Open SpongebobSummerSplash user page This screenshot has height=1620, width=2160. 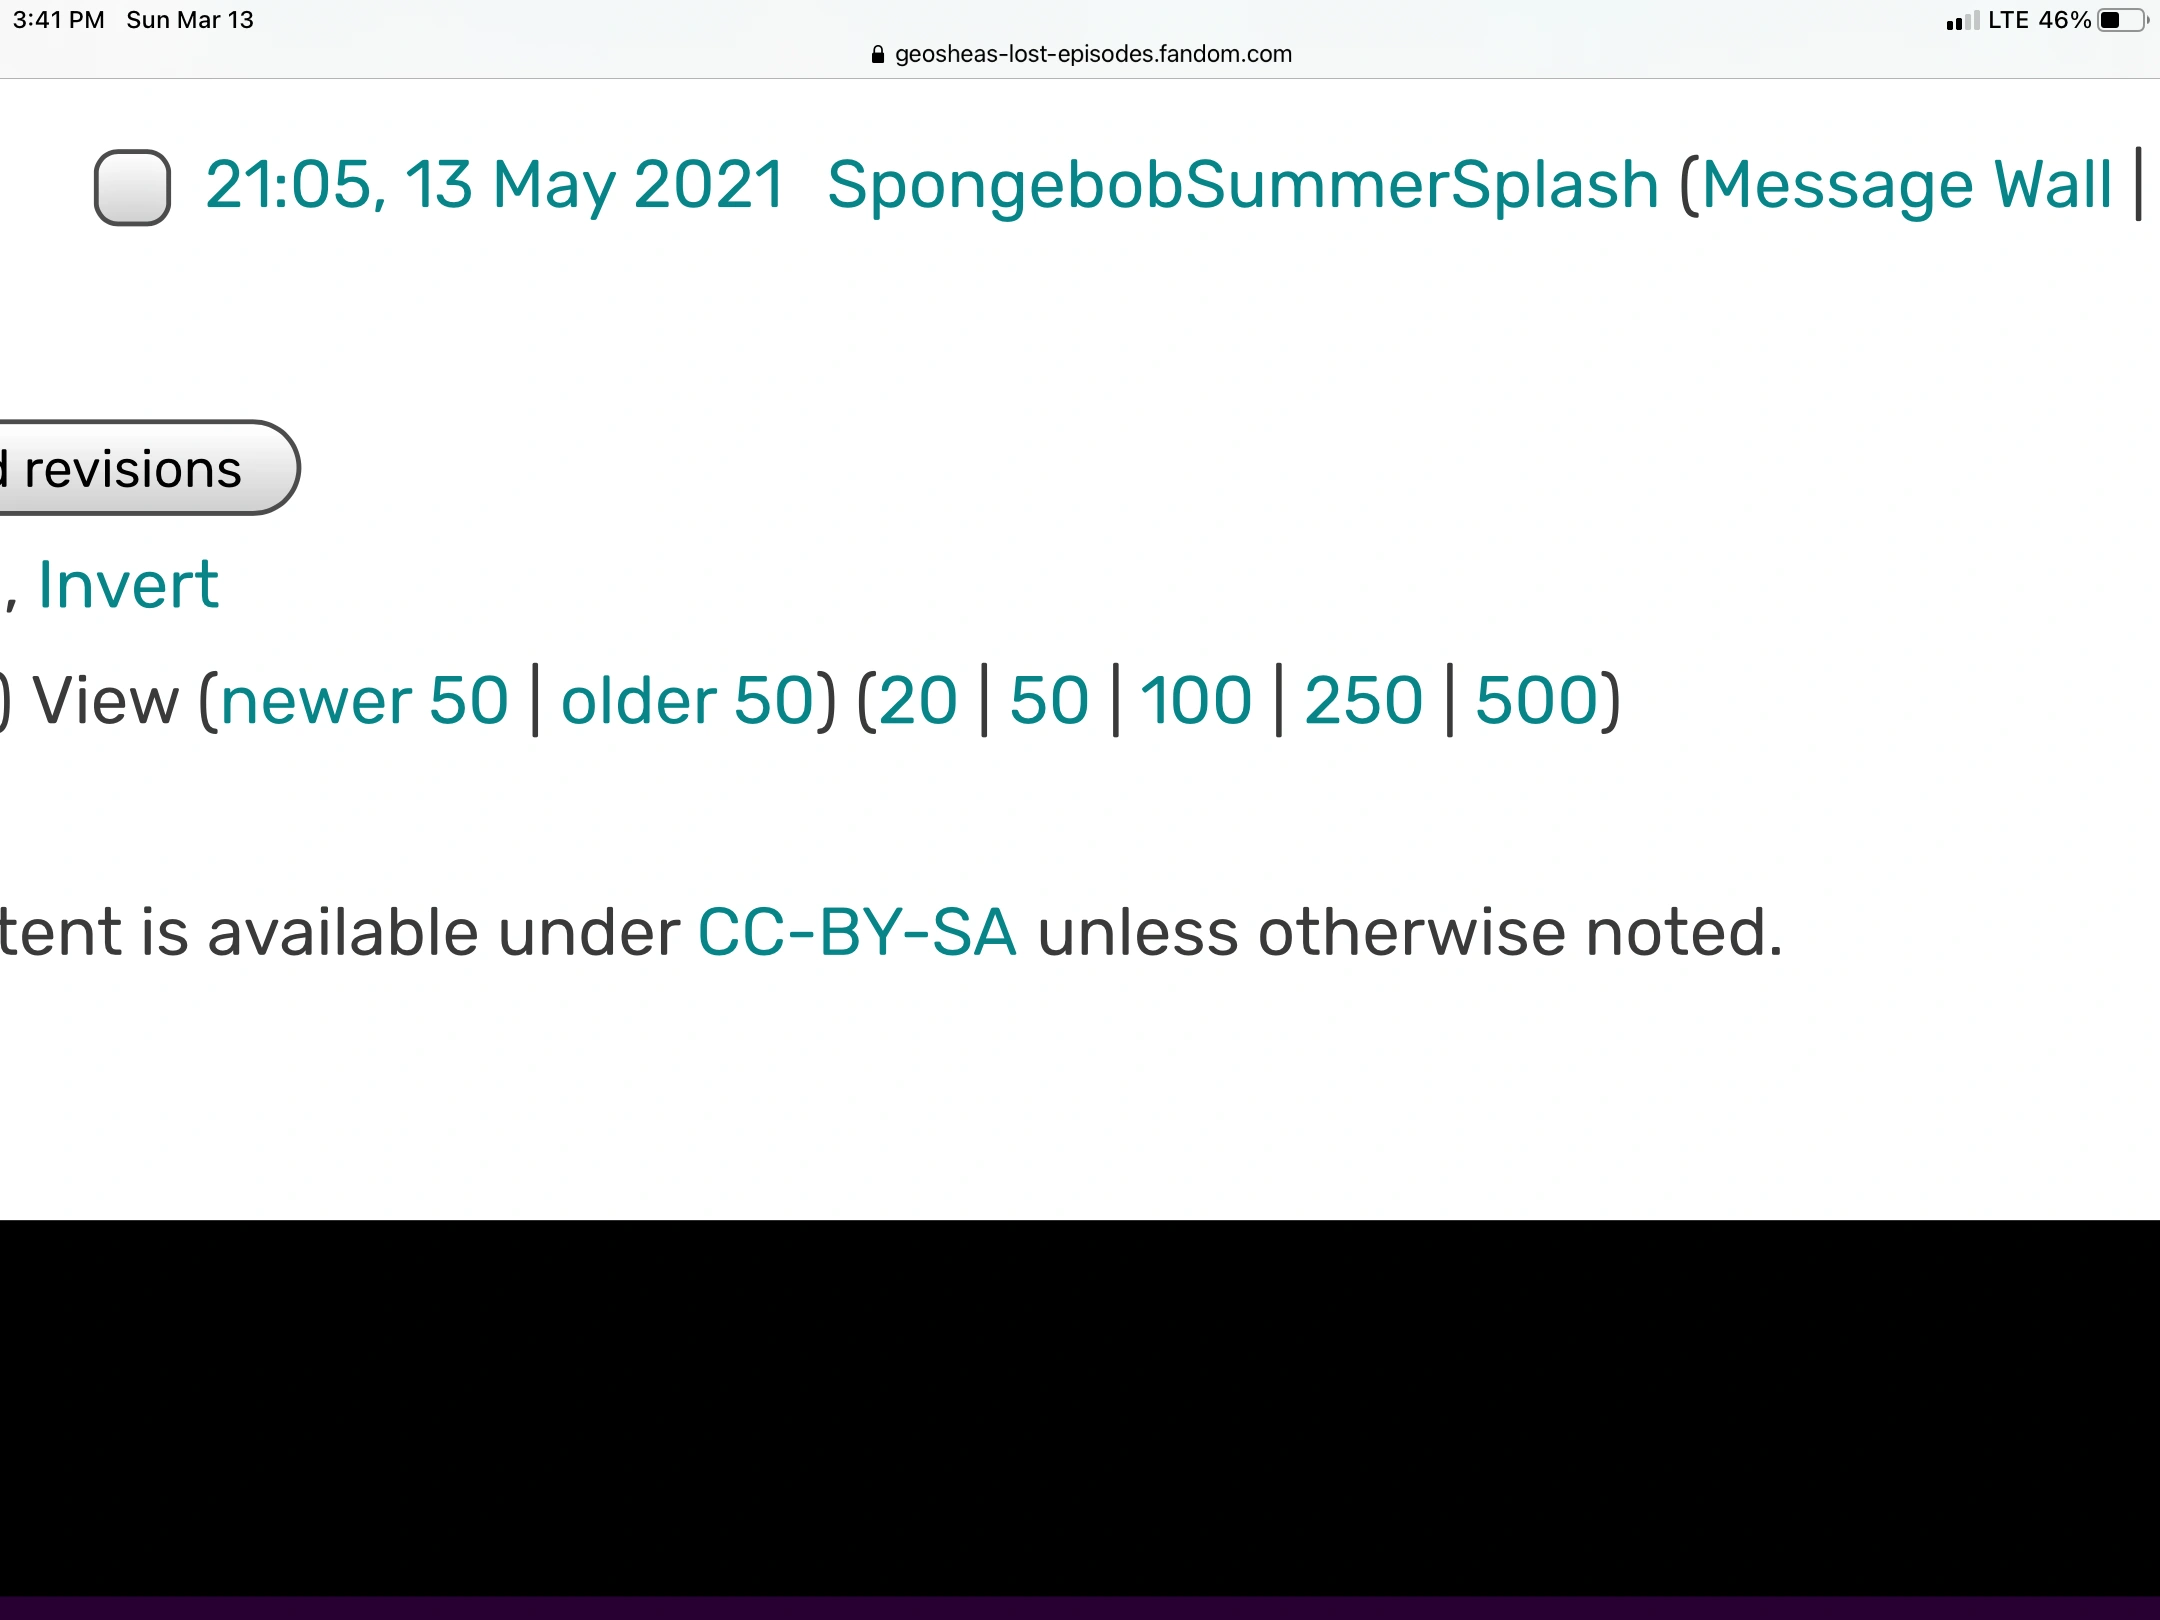coord(1242,186)
